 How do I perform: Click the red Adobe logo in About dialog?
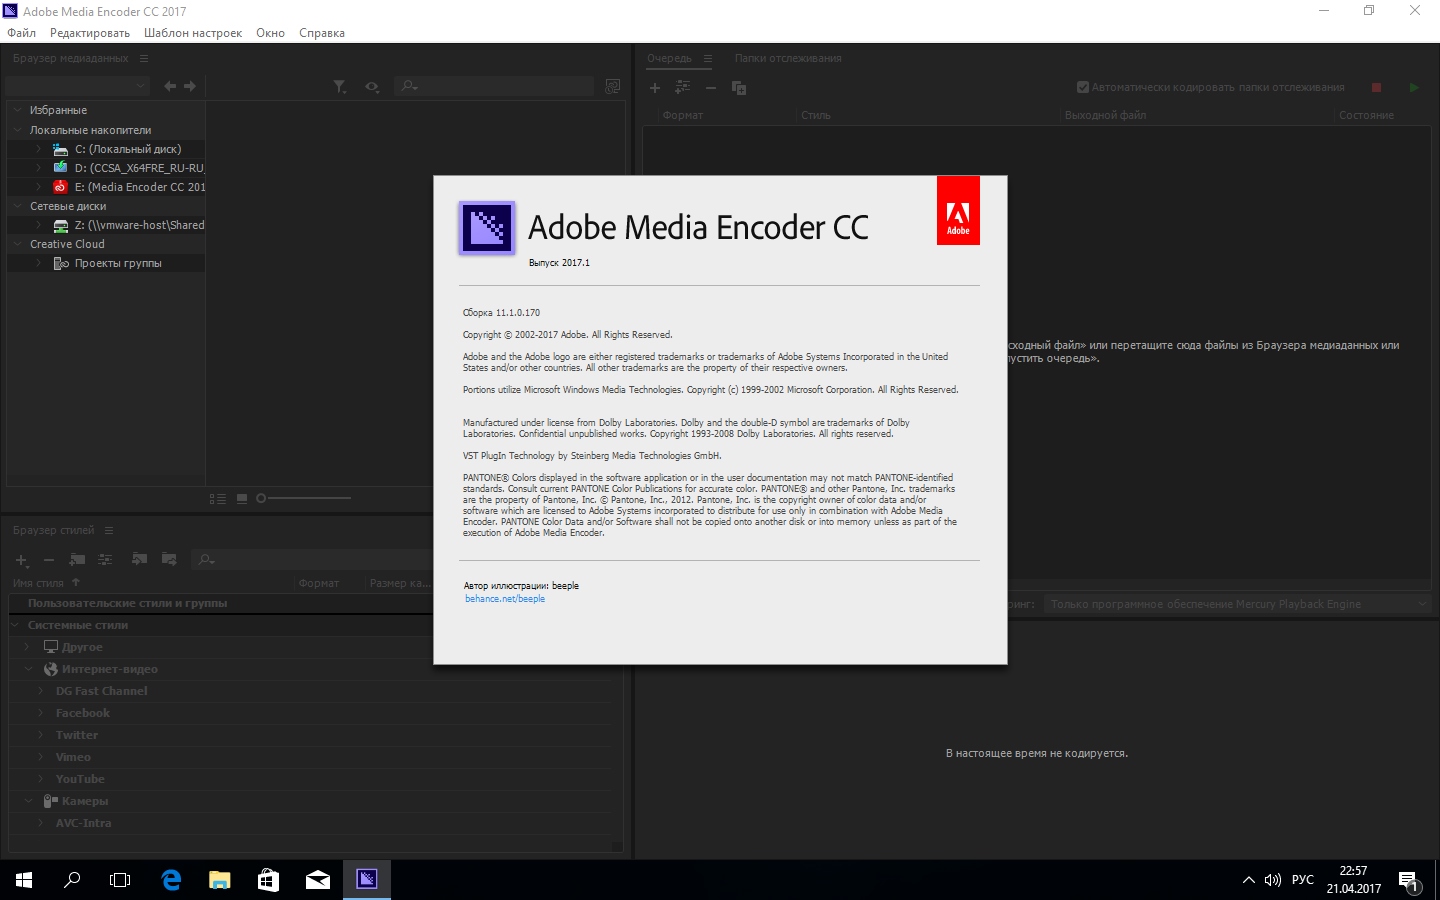tap(958, 210)
